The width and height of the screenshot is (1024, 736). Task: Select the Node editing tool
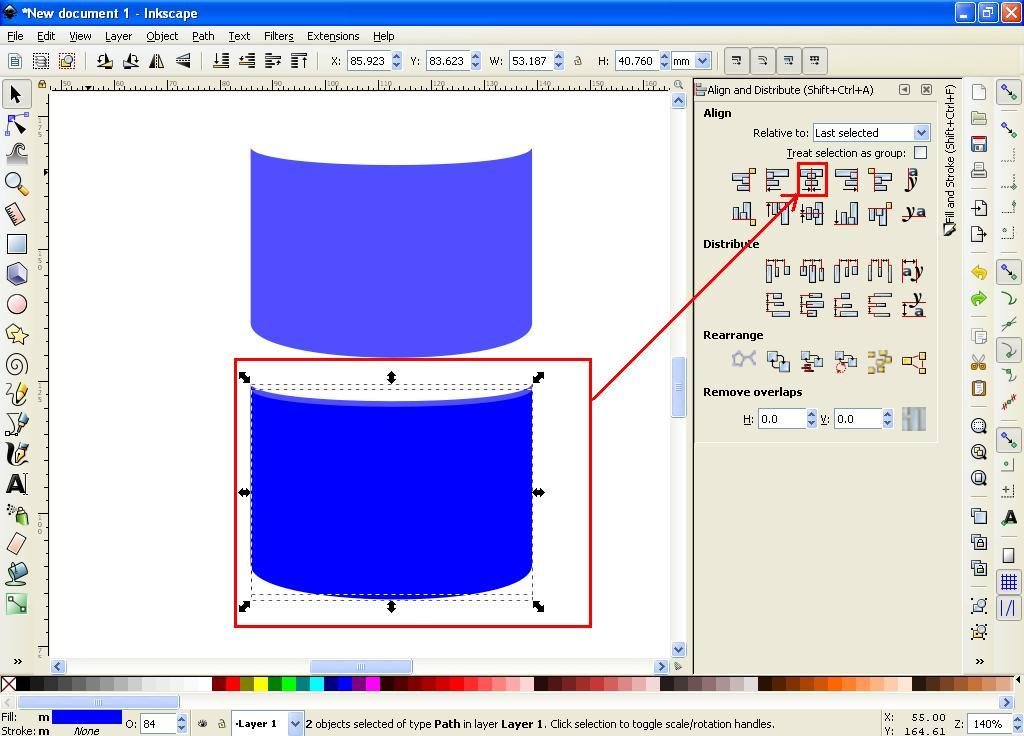[16, 124]
